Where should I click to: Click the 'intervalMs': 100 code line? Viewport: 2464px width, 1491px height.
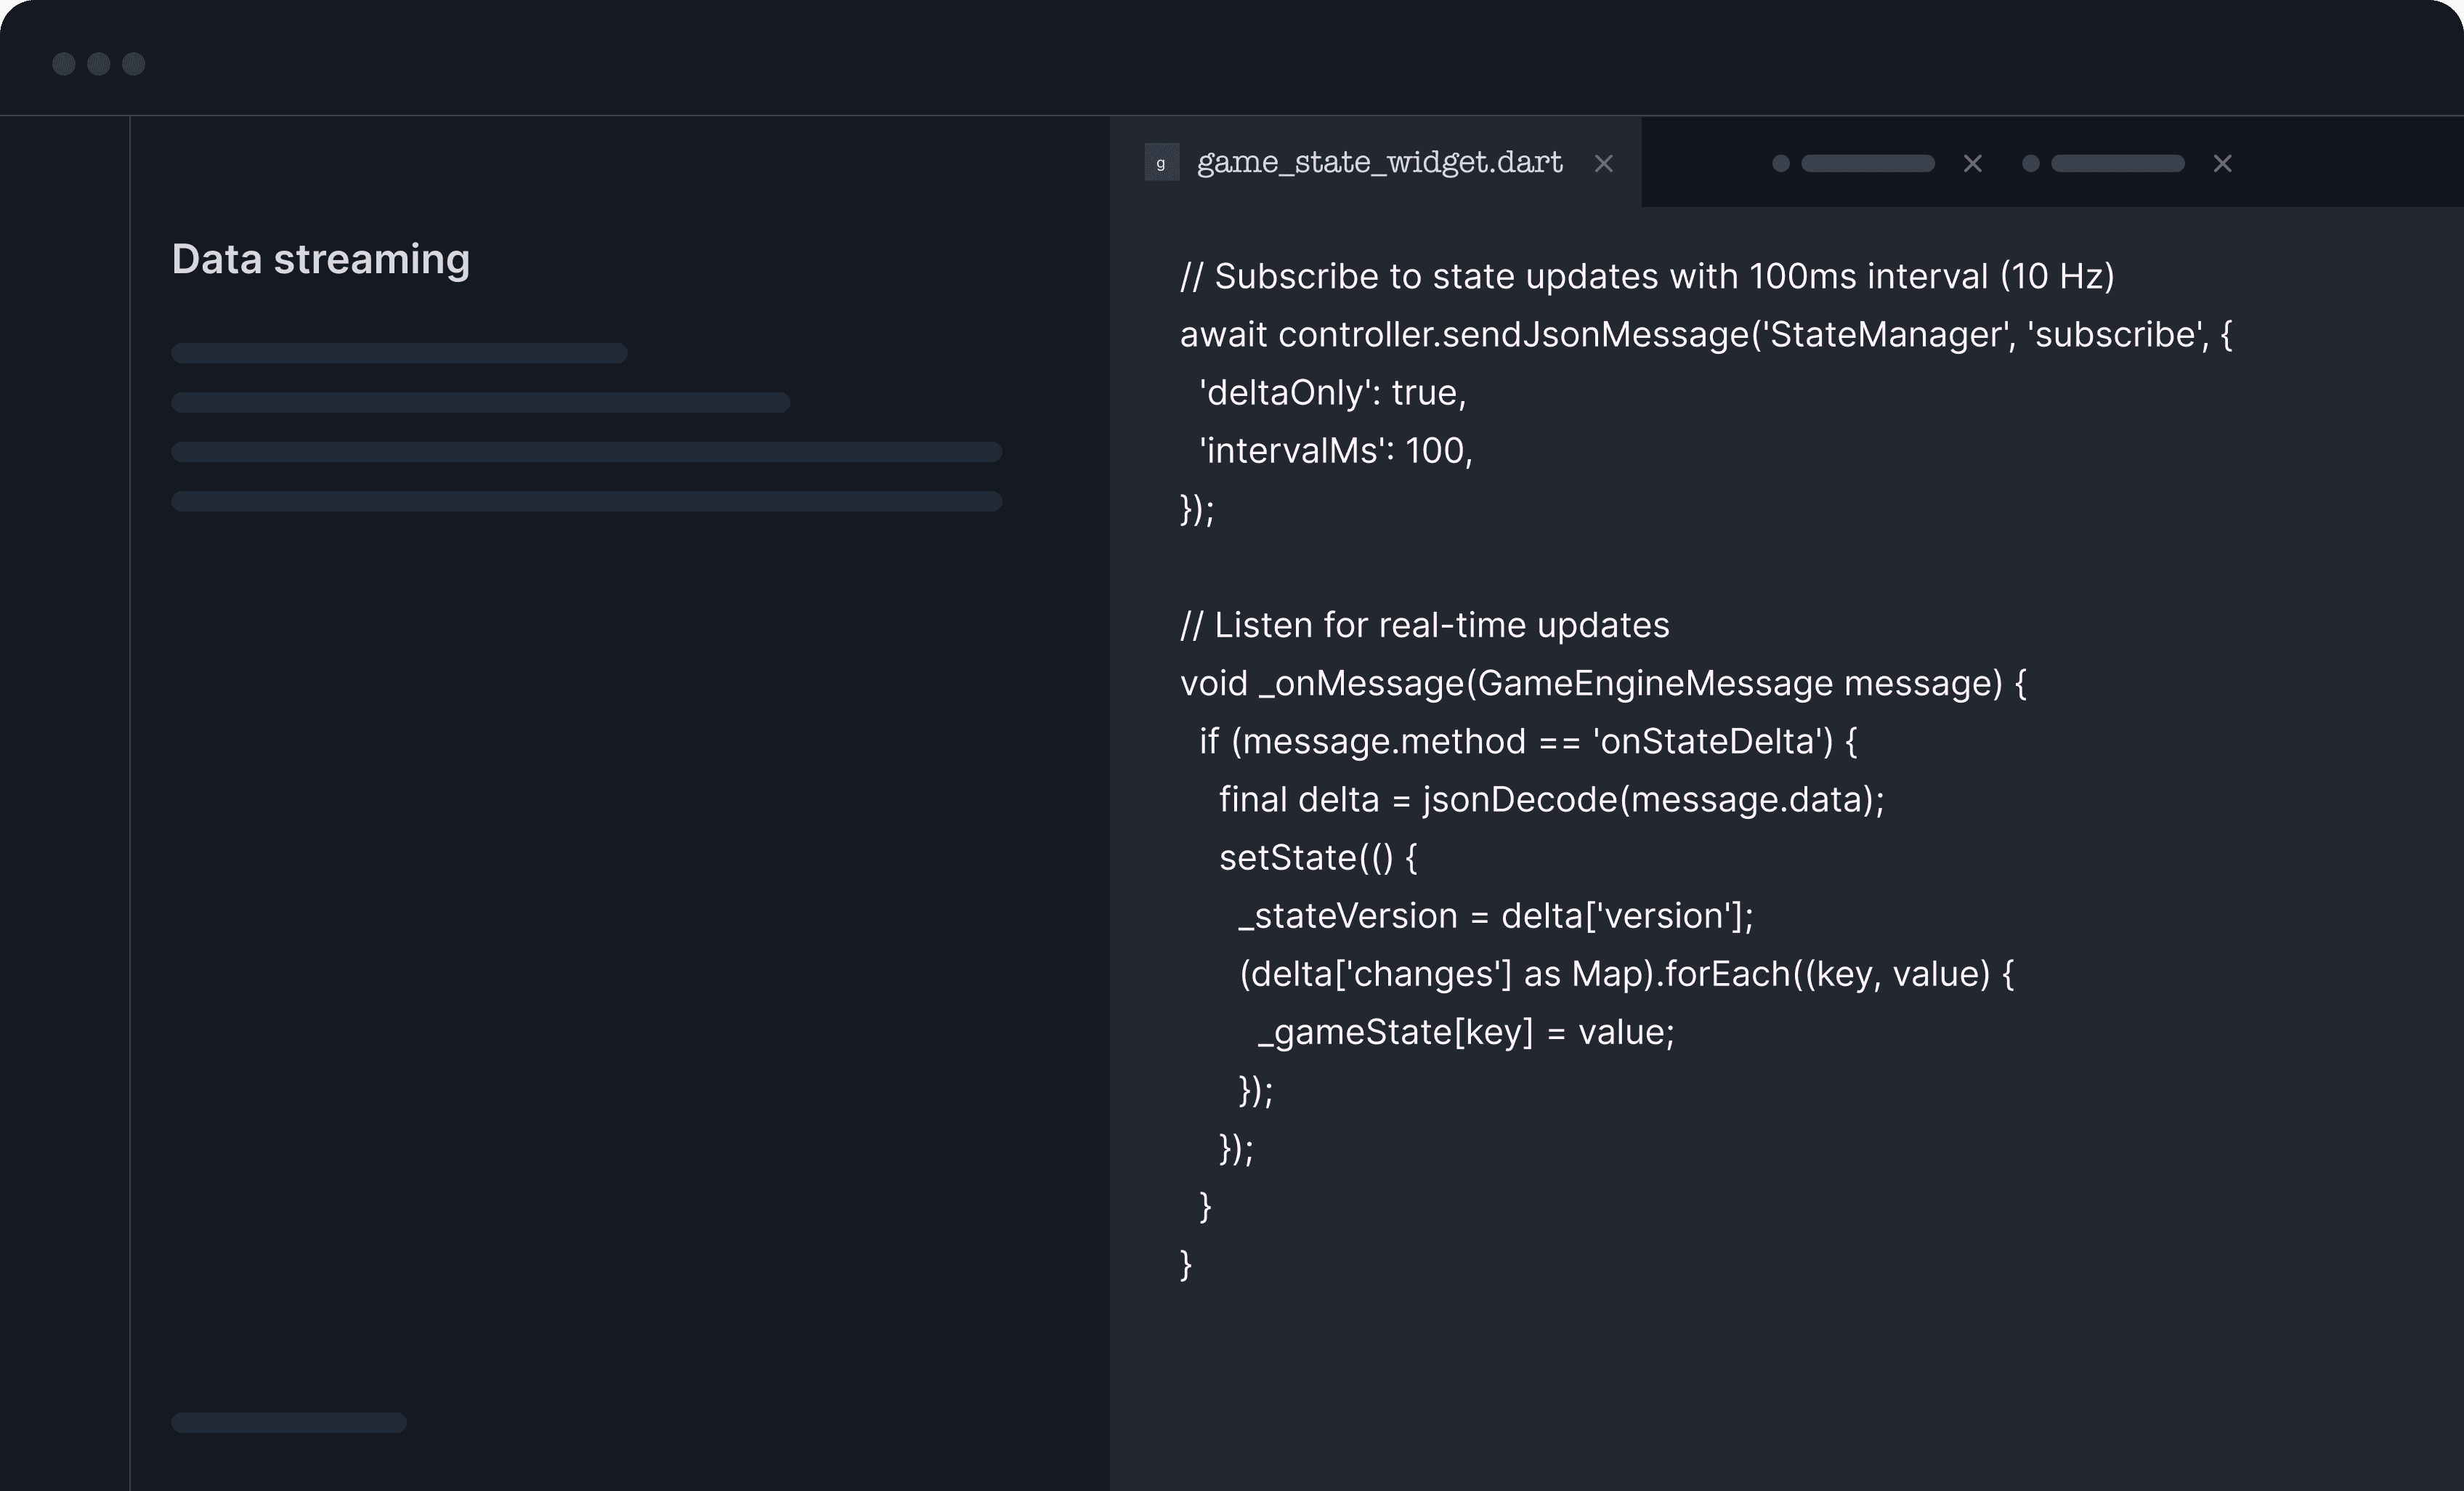click(1335, 451)
